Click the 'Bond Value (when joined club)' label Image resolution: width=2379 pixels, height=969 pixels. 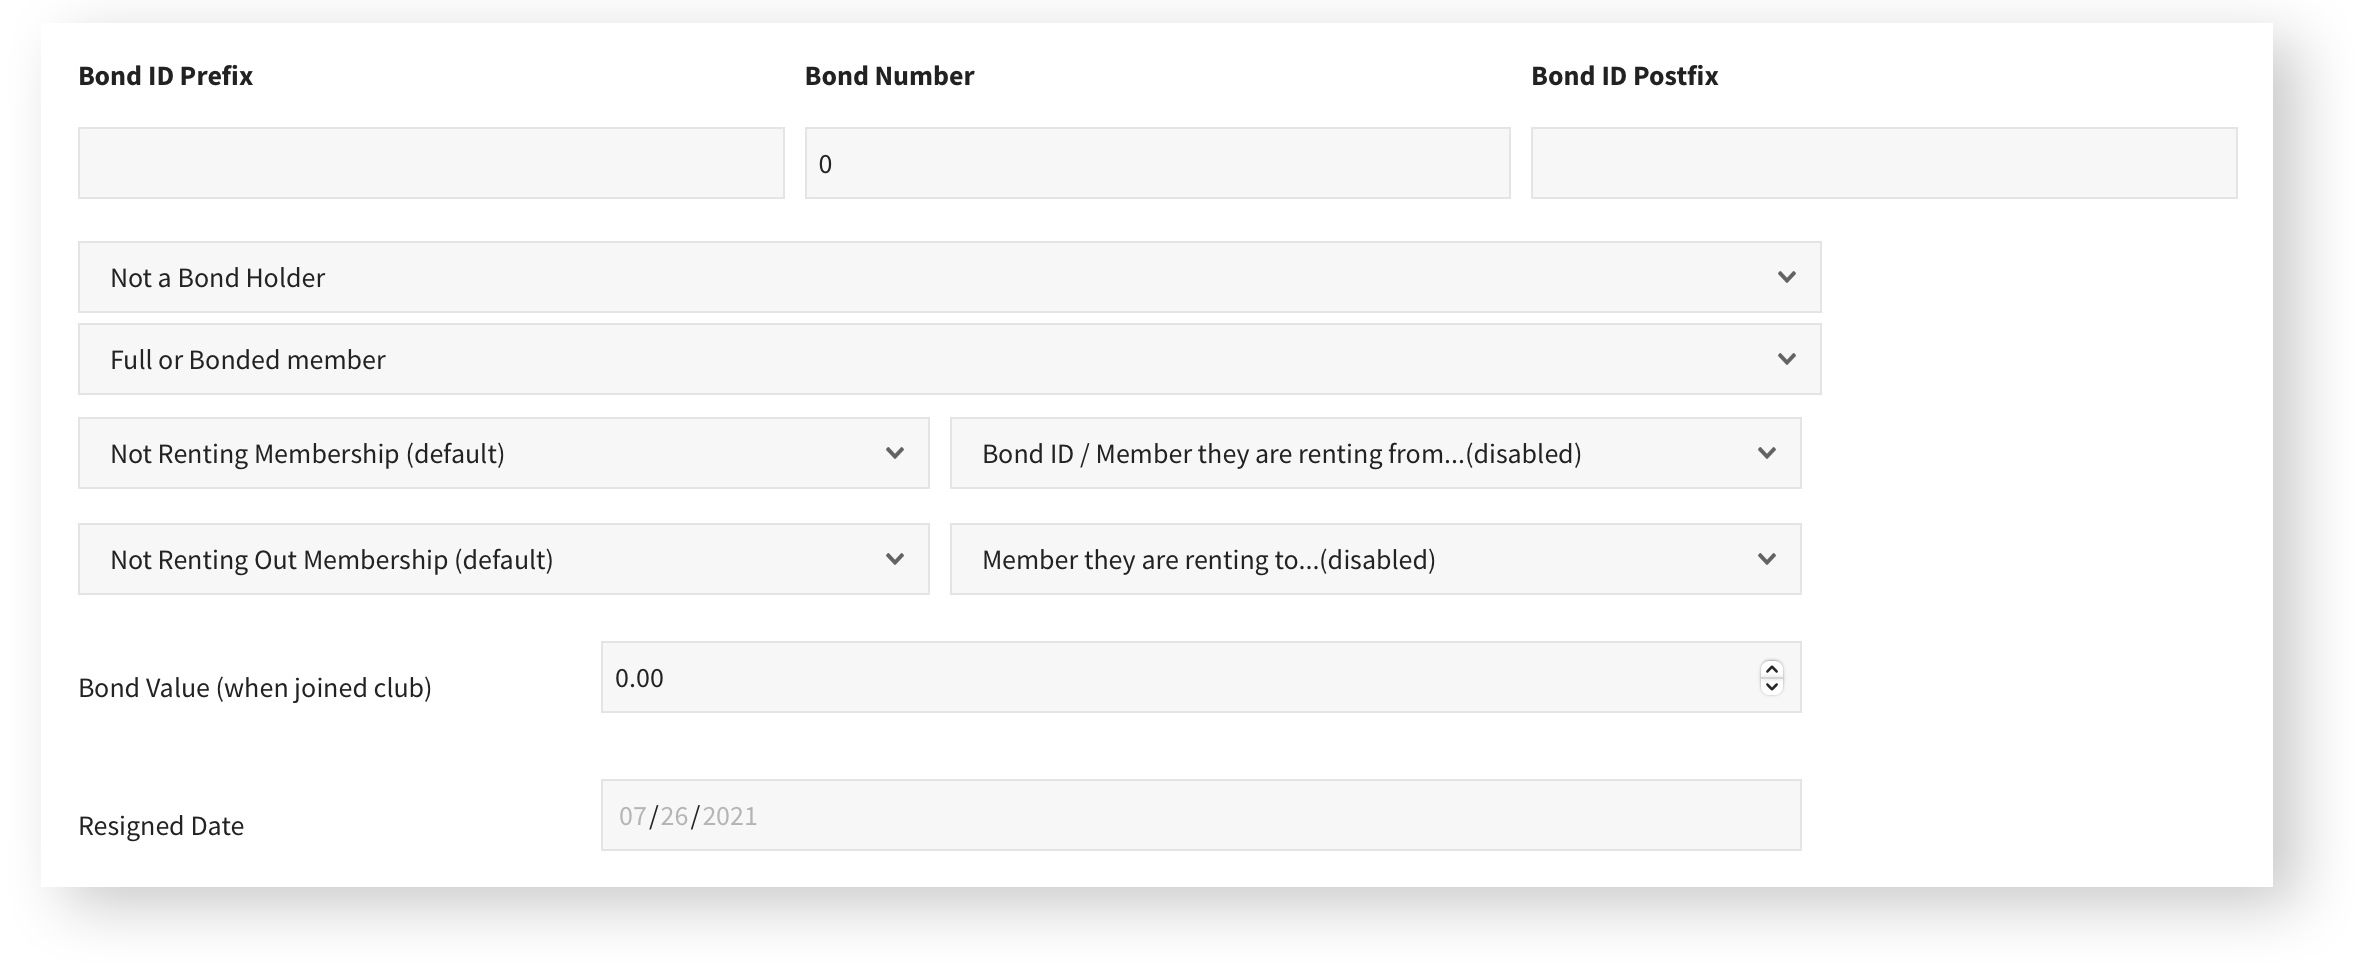tap(254, 688)
